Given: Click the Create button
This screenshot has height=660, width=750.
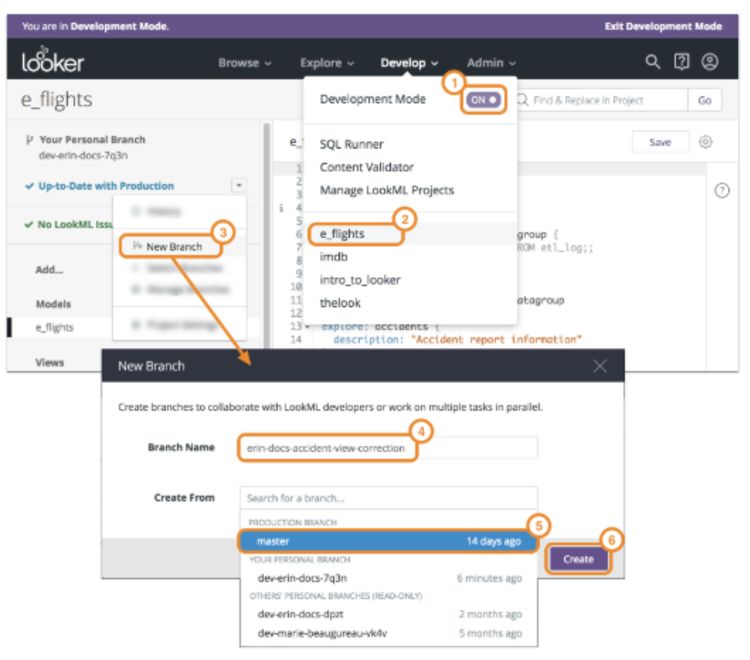Looking at the screenshot, I should 578,559.
